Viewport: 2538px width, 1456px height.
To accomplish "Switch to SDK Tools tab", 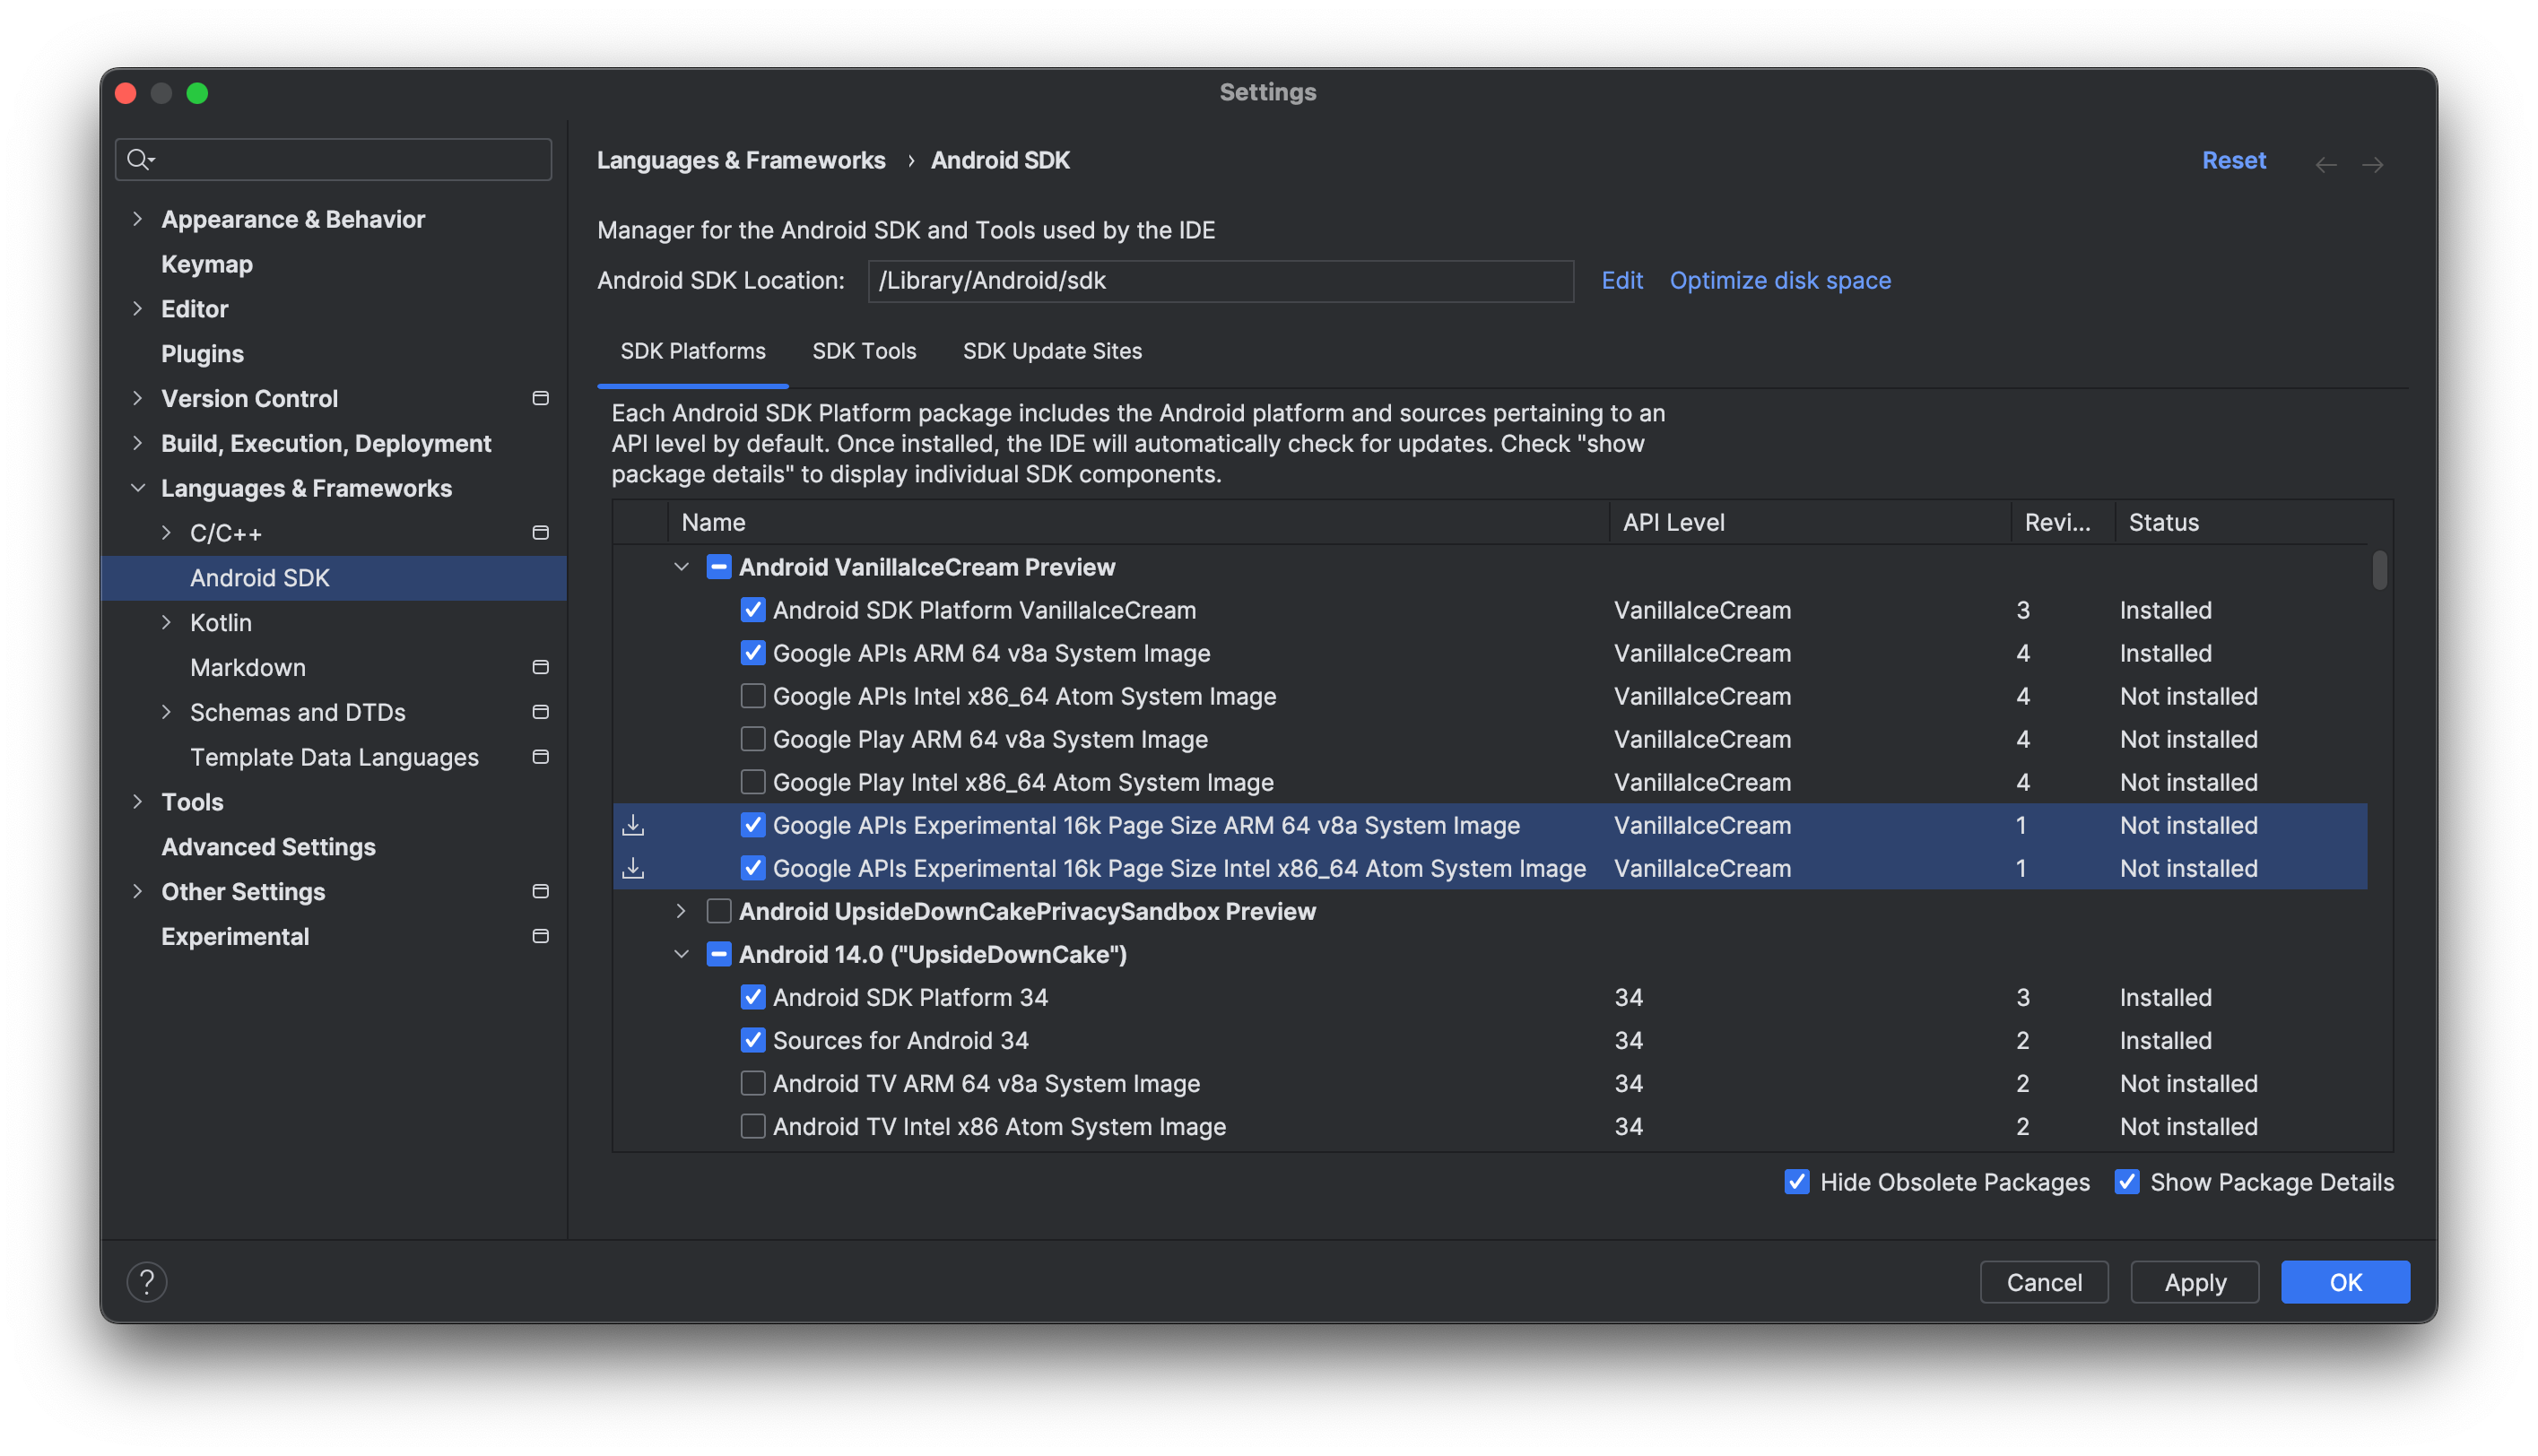I will (x=865, y=350).
